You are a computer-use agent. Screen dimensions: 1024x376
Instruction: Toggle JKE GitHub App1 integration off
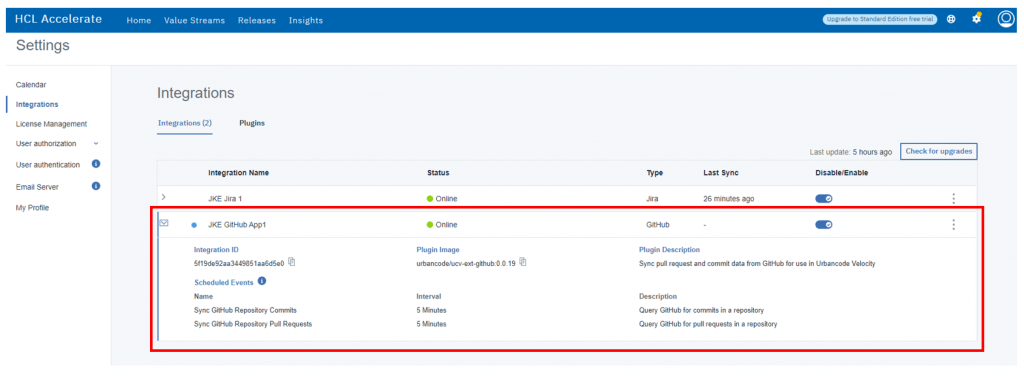click(x=824, y=225)
